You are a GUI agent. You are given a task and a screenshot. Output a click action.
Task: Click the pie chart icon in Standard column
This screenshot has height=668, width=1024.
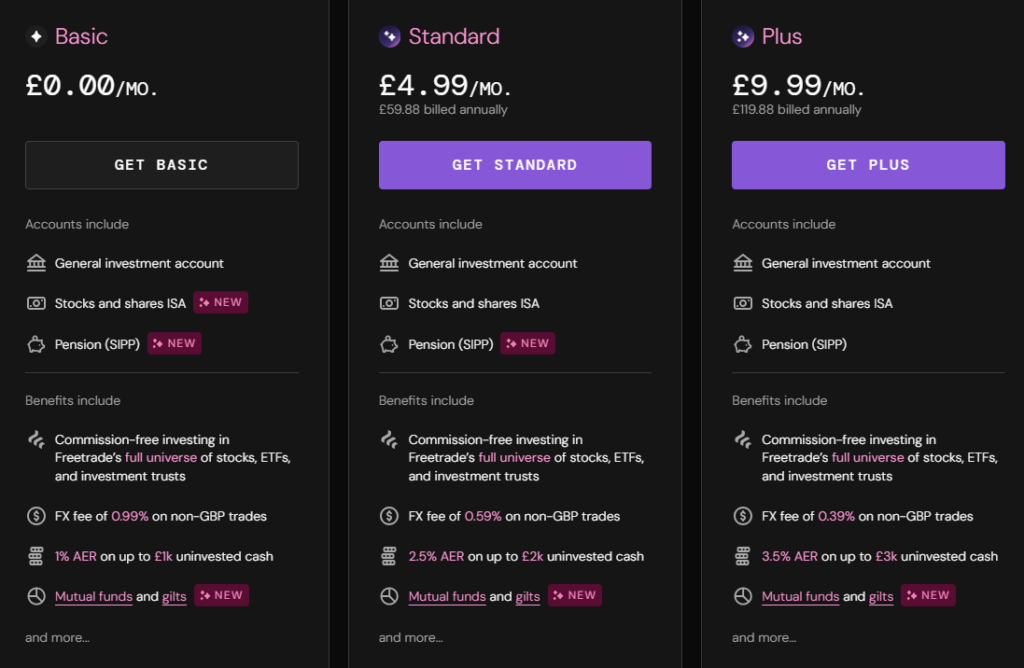click(390, 596)
